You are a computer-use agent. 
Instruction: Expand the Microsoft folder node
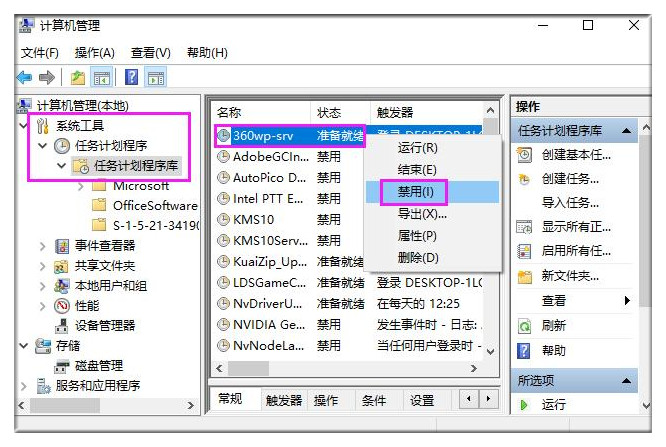click(81, 186)
